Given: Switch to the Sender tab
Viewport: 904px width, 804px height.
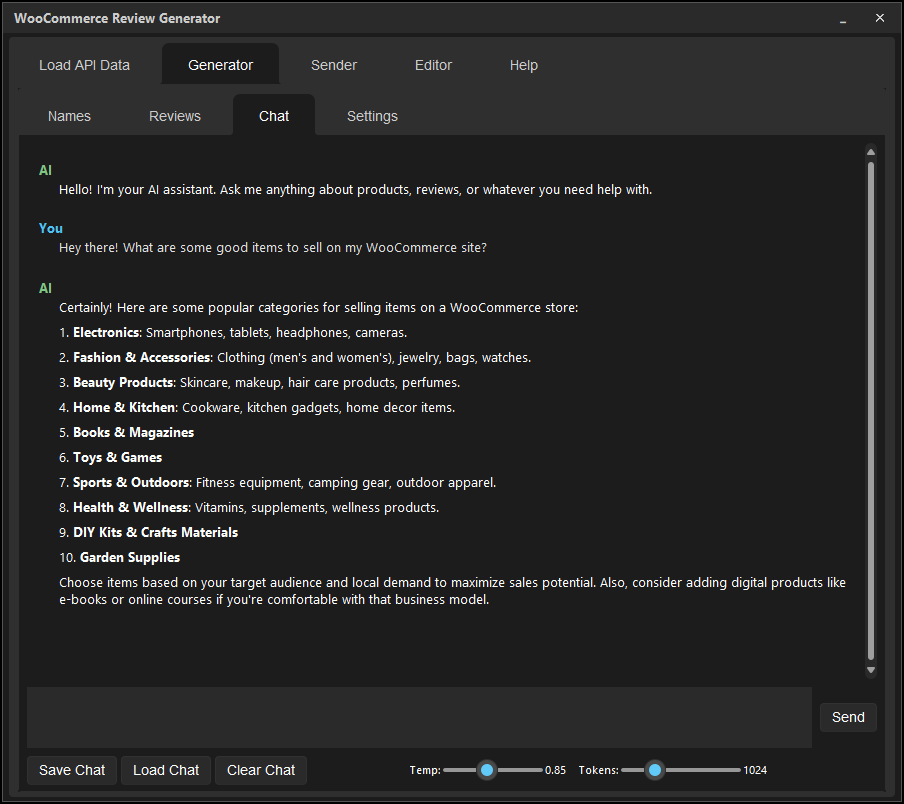Looking at the screenshot, I should [334, 65].
